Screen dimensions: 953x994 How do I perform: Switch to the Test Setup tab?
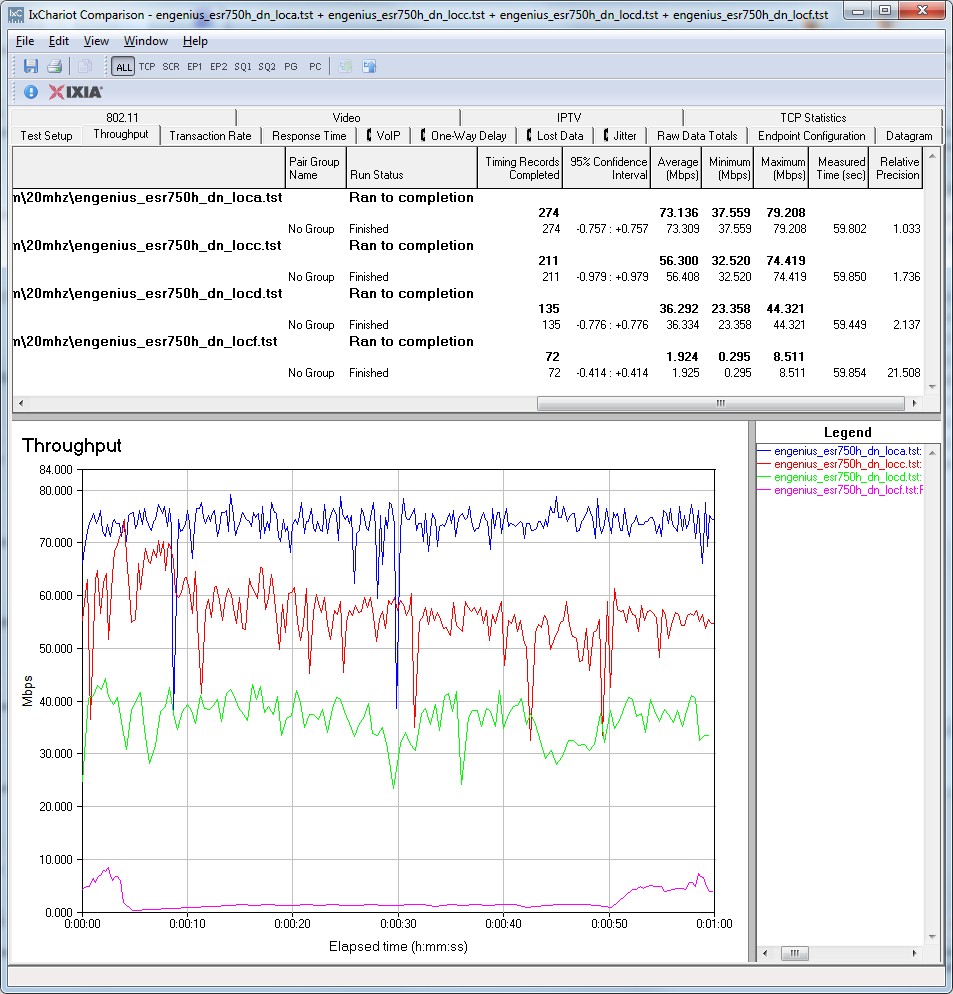coord(46,136)
